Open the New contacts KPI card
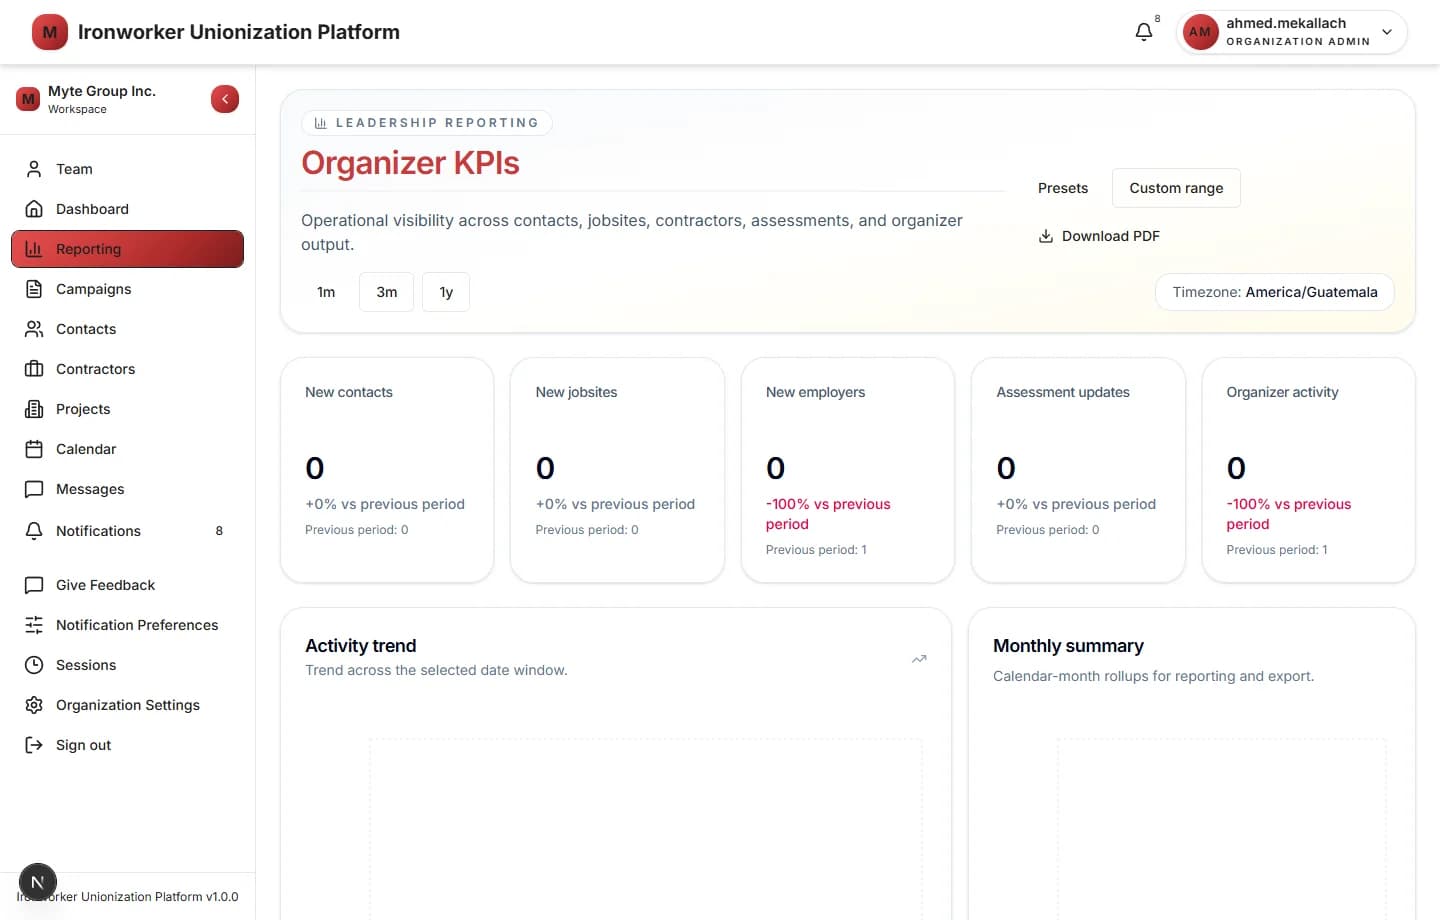1440x920 pixels. [387, 470]
